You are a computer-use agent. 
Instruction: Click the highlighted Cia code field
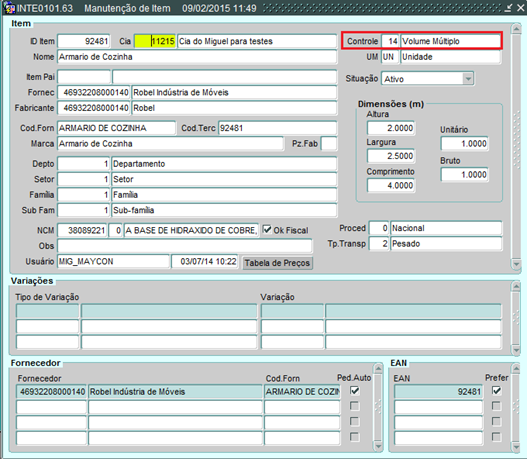pyautogui.click(x=155, y=41)
